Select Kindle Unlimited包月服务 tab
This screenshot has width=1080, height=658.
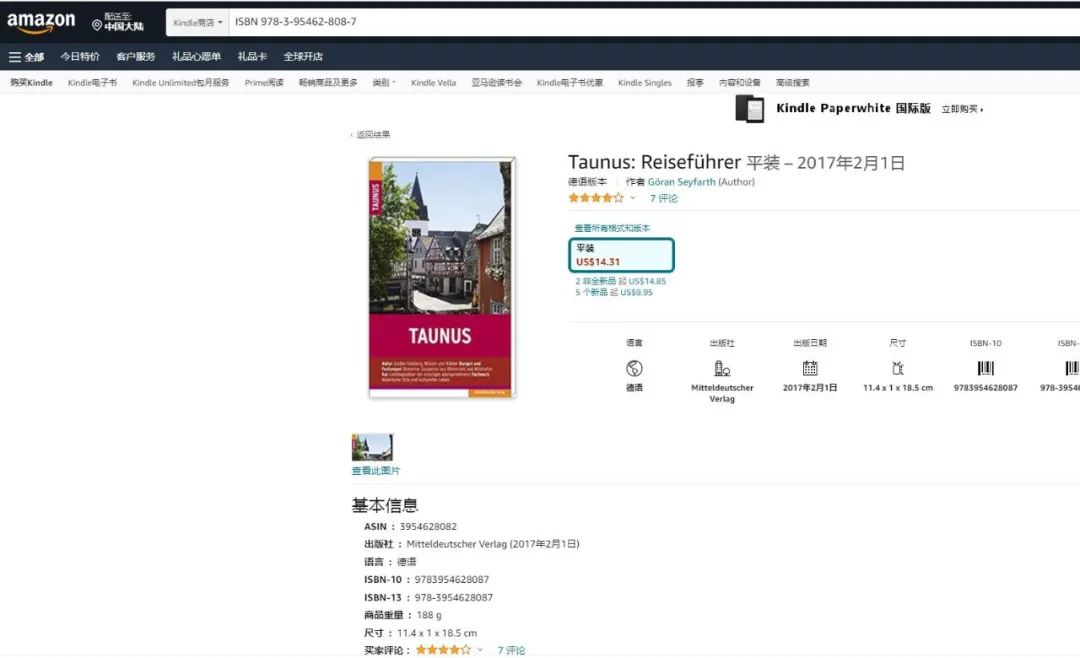(180, 83)
